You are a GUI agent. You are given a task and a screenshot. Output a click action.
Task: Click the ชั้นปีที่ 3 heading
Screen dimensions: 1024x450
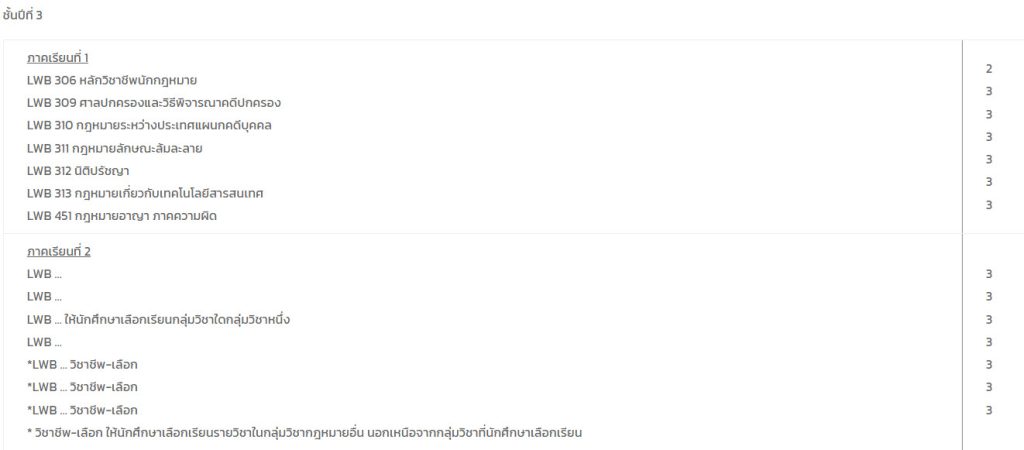(x=22, y=15)
